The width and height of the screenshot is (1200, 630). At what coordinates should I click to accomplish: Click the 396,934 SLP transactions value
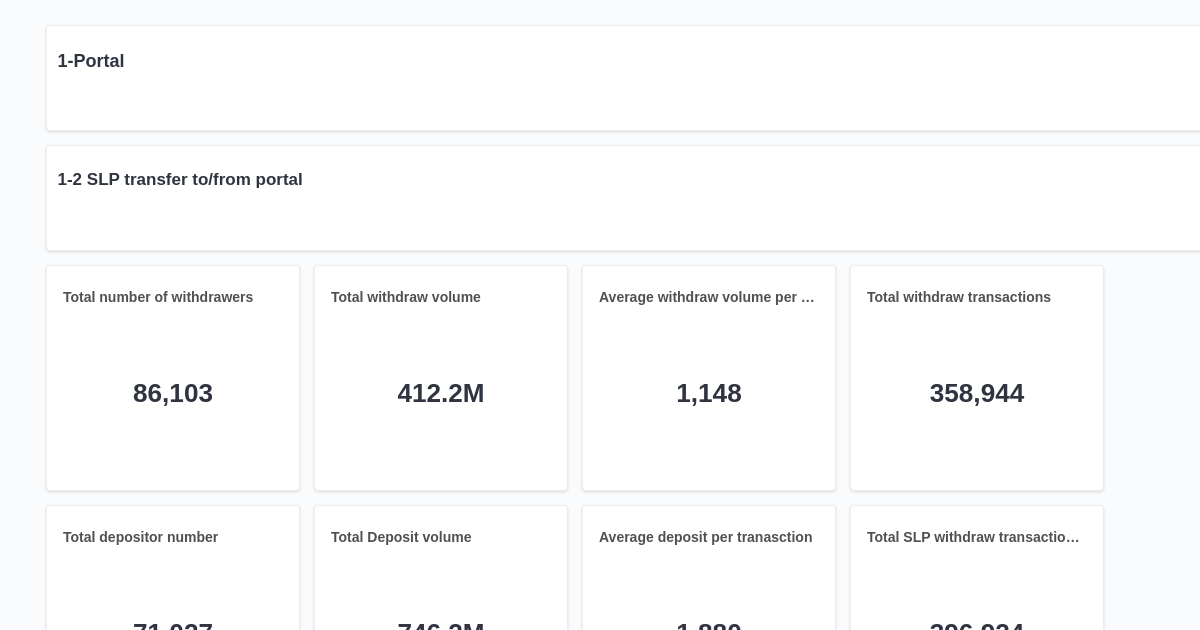tap(977, 628)
